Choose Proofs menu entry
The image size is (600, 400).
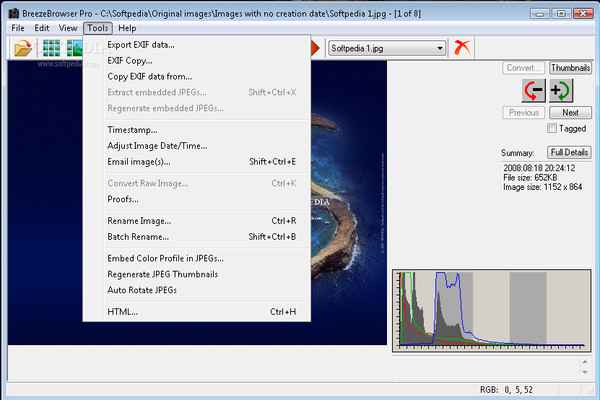[196, 199]
